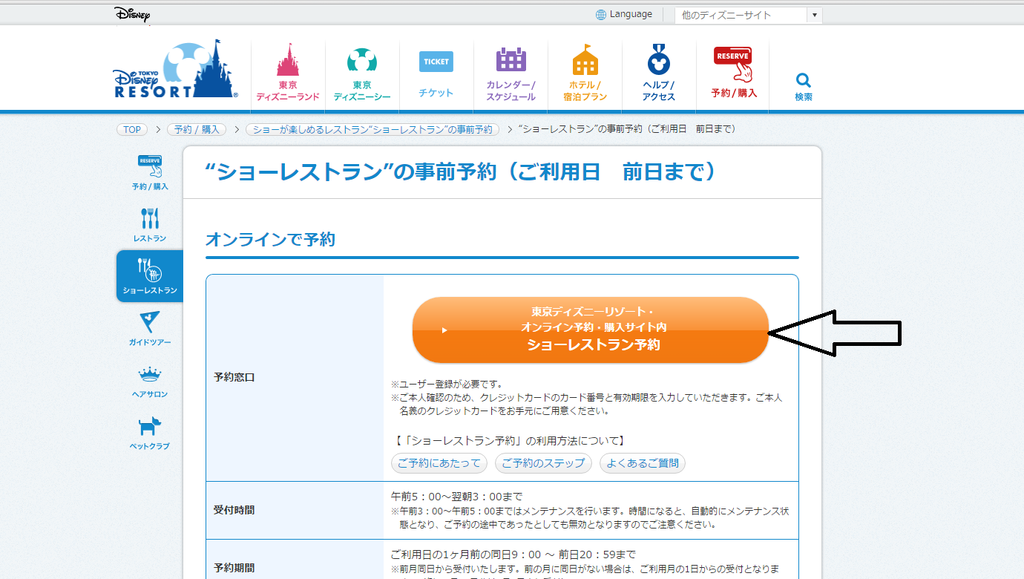Click the page title “ショーレストラン”の事前予約

[x=462, y=172]
